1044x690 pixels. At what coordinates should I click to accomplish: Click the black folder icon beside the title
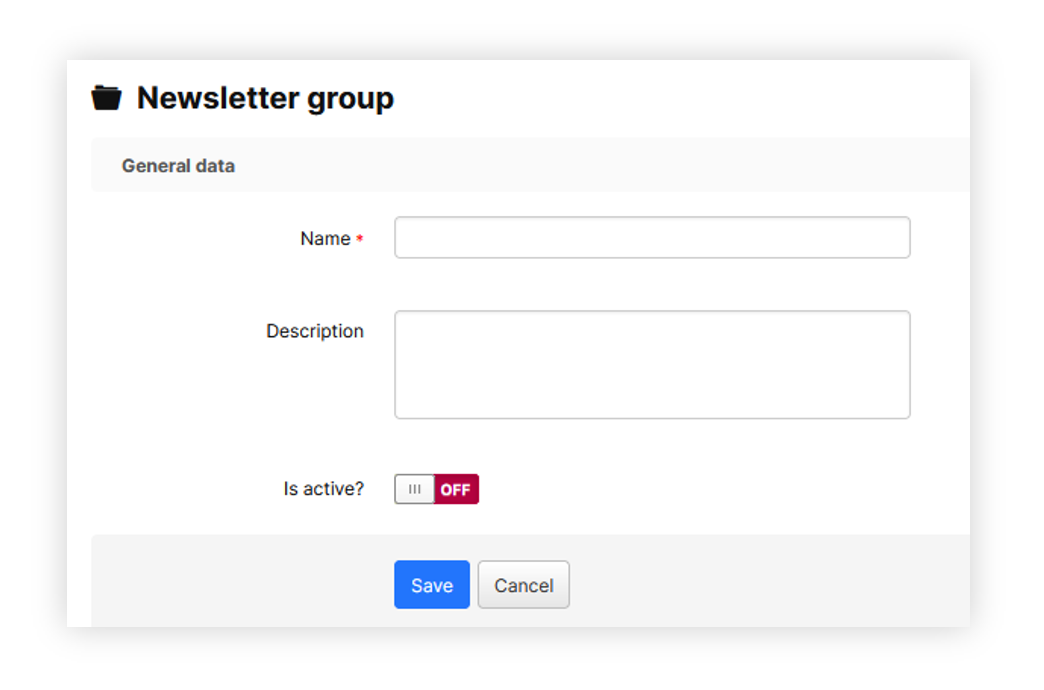click(x=106, y=98)
